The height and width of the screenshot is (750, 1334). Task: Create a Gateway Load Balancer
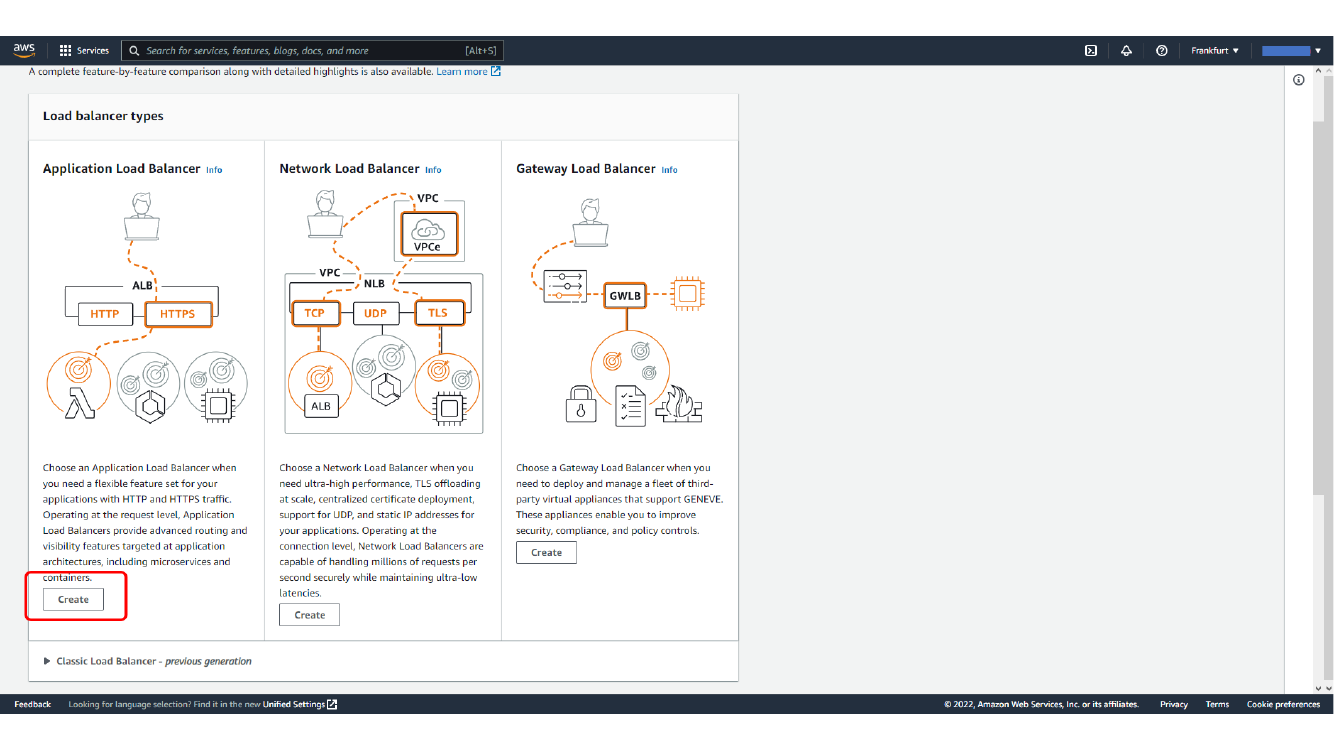[x=546, y=552]
